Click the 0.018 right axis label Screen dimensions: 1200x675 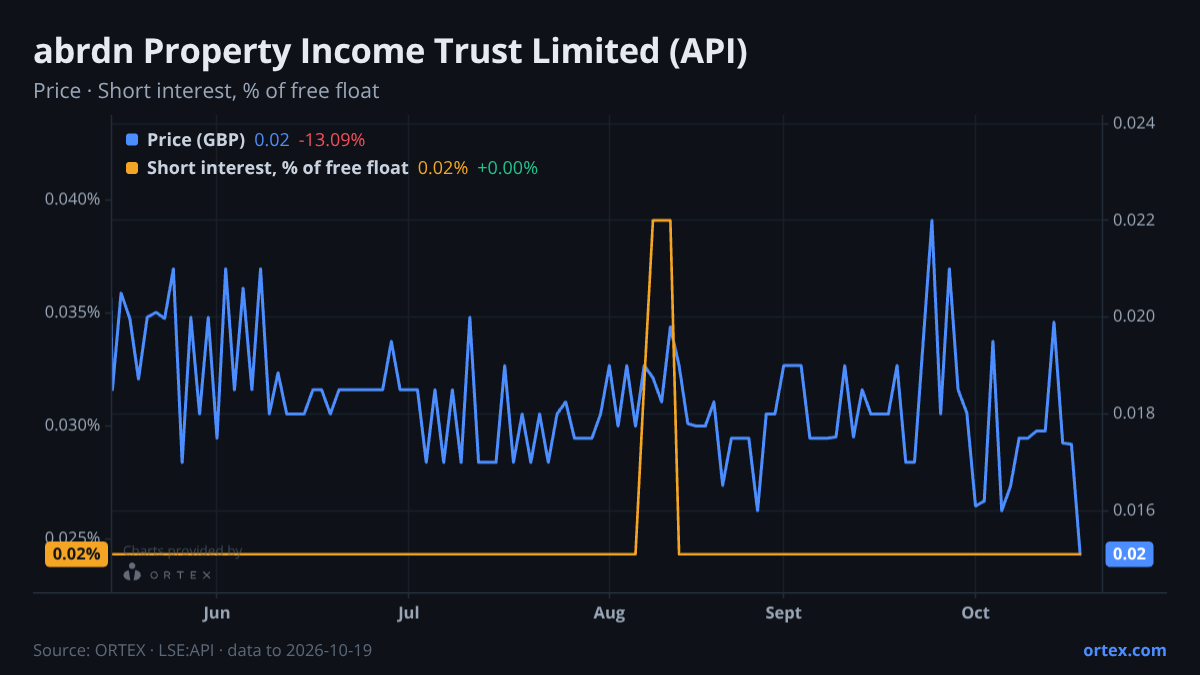pyautogui.click(x=1135, y=413)
